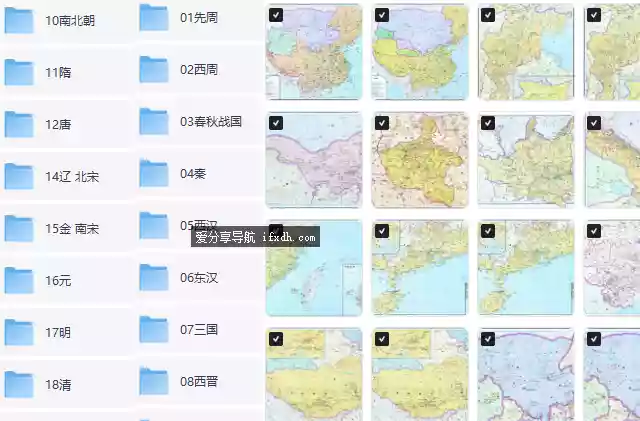Uncheck the third map's checkbox in top row
640x421 pixels.
[488, 15]
